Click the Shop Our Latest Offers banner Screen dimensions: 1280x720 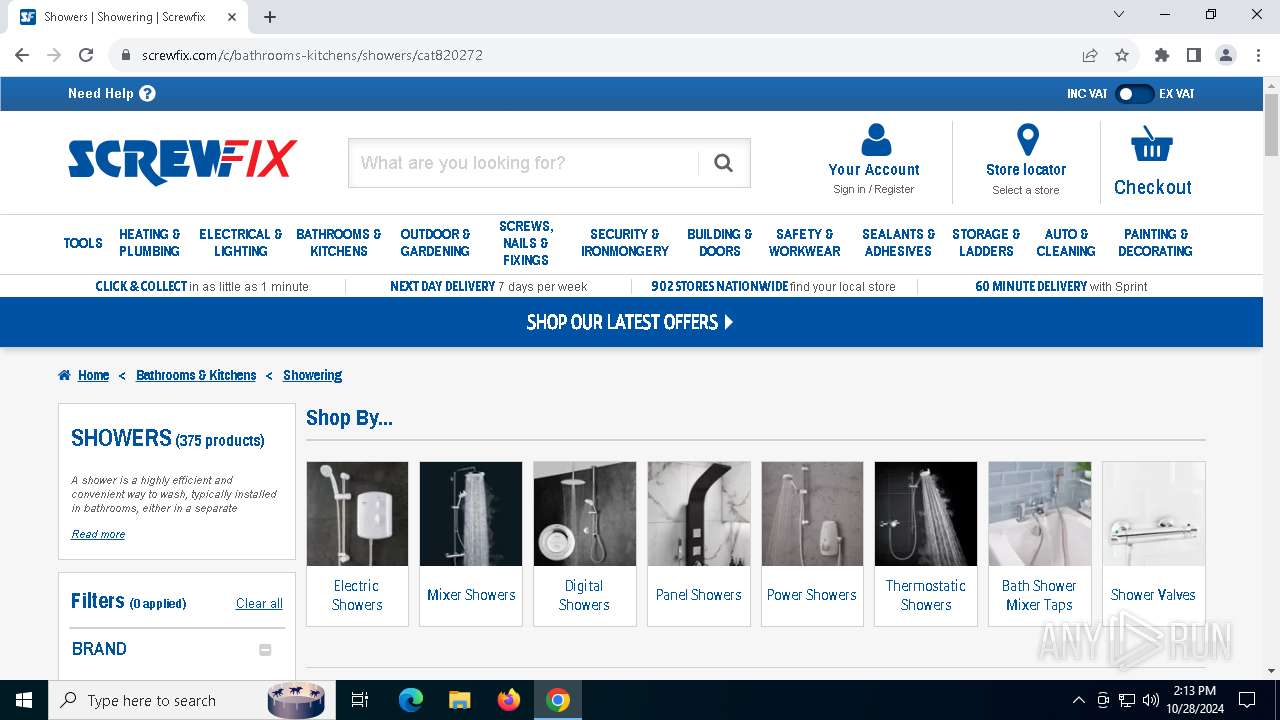coord(631,322)
